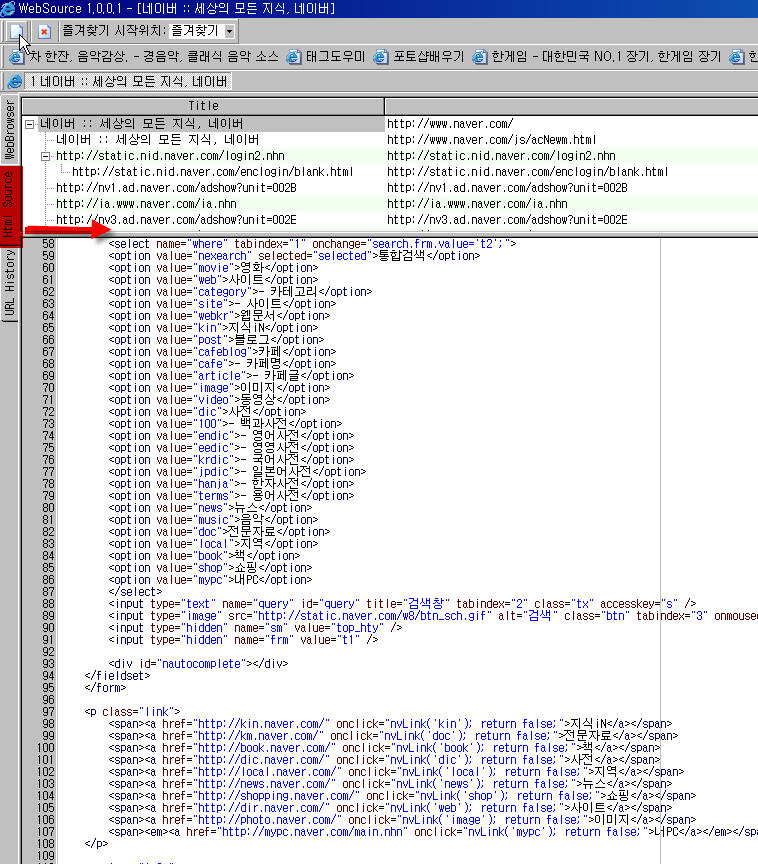This screenshot has height=864, width=758.
Task: Click source line with href http://kin.naver.com/
Action: 390,724
